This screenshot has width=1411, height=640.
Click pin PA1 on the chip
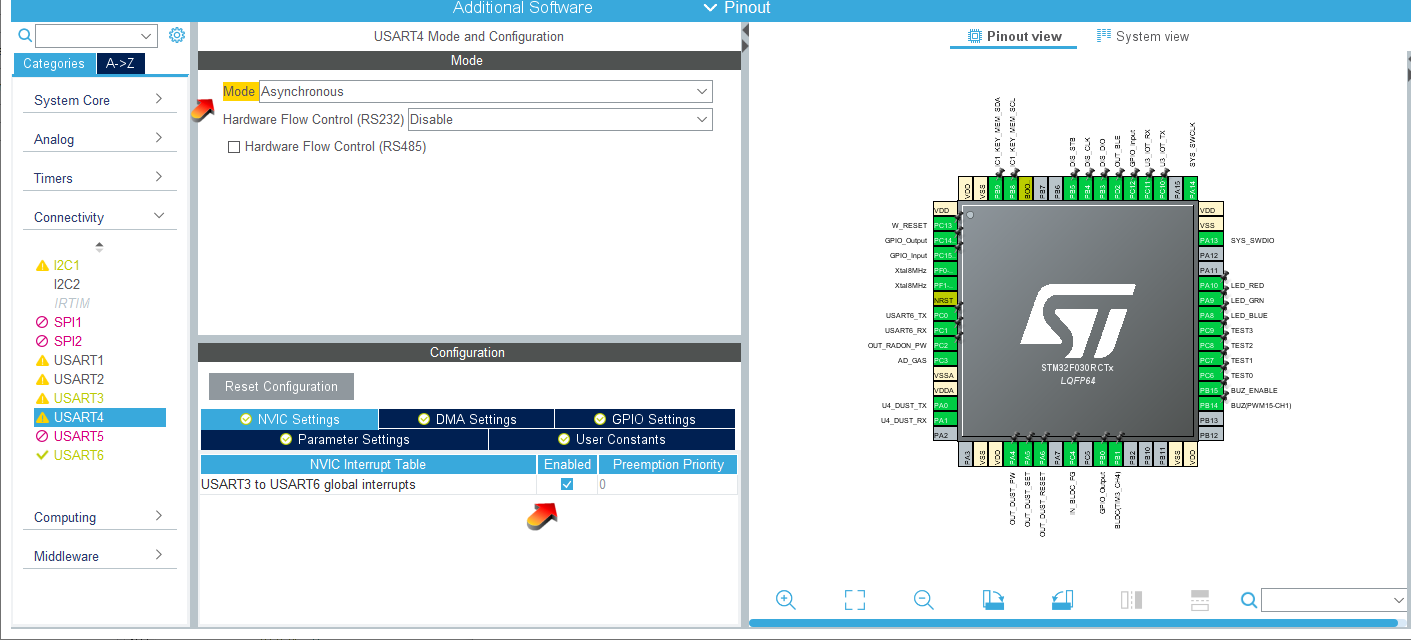[x=945, y=420]
